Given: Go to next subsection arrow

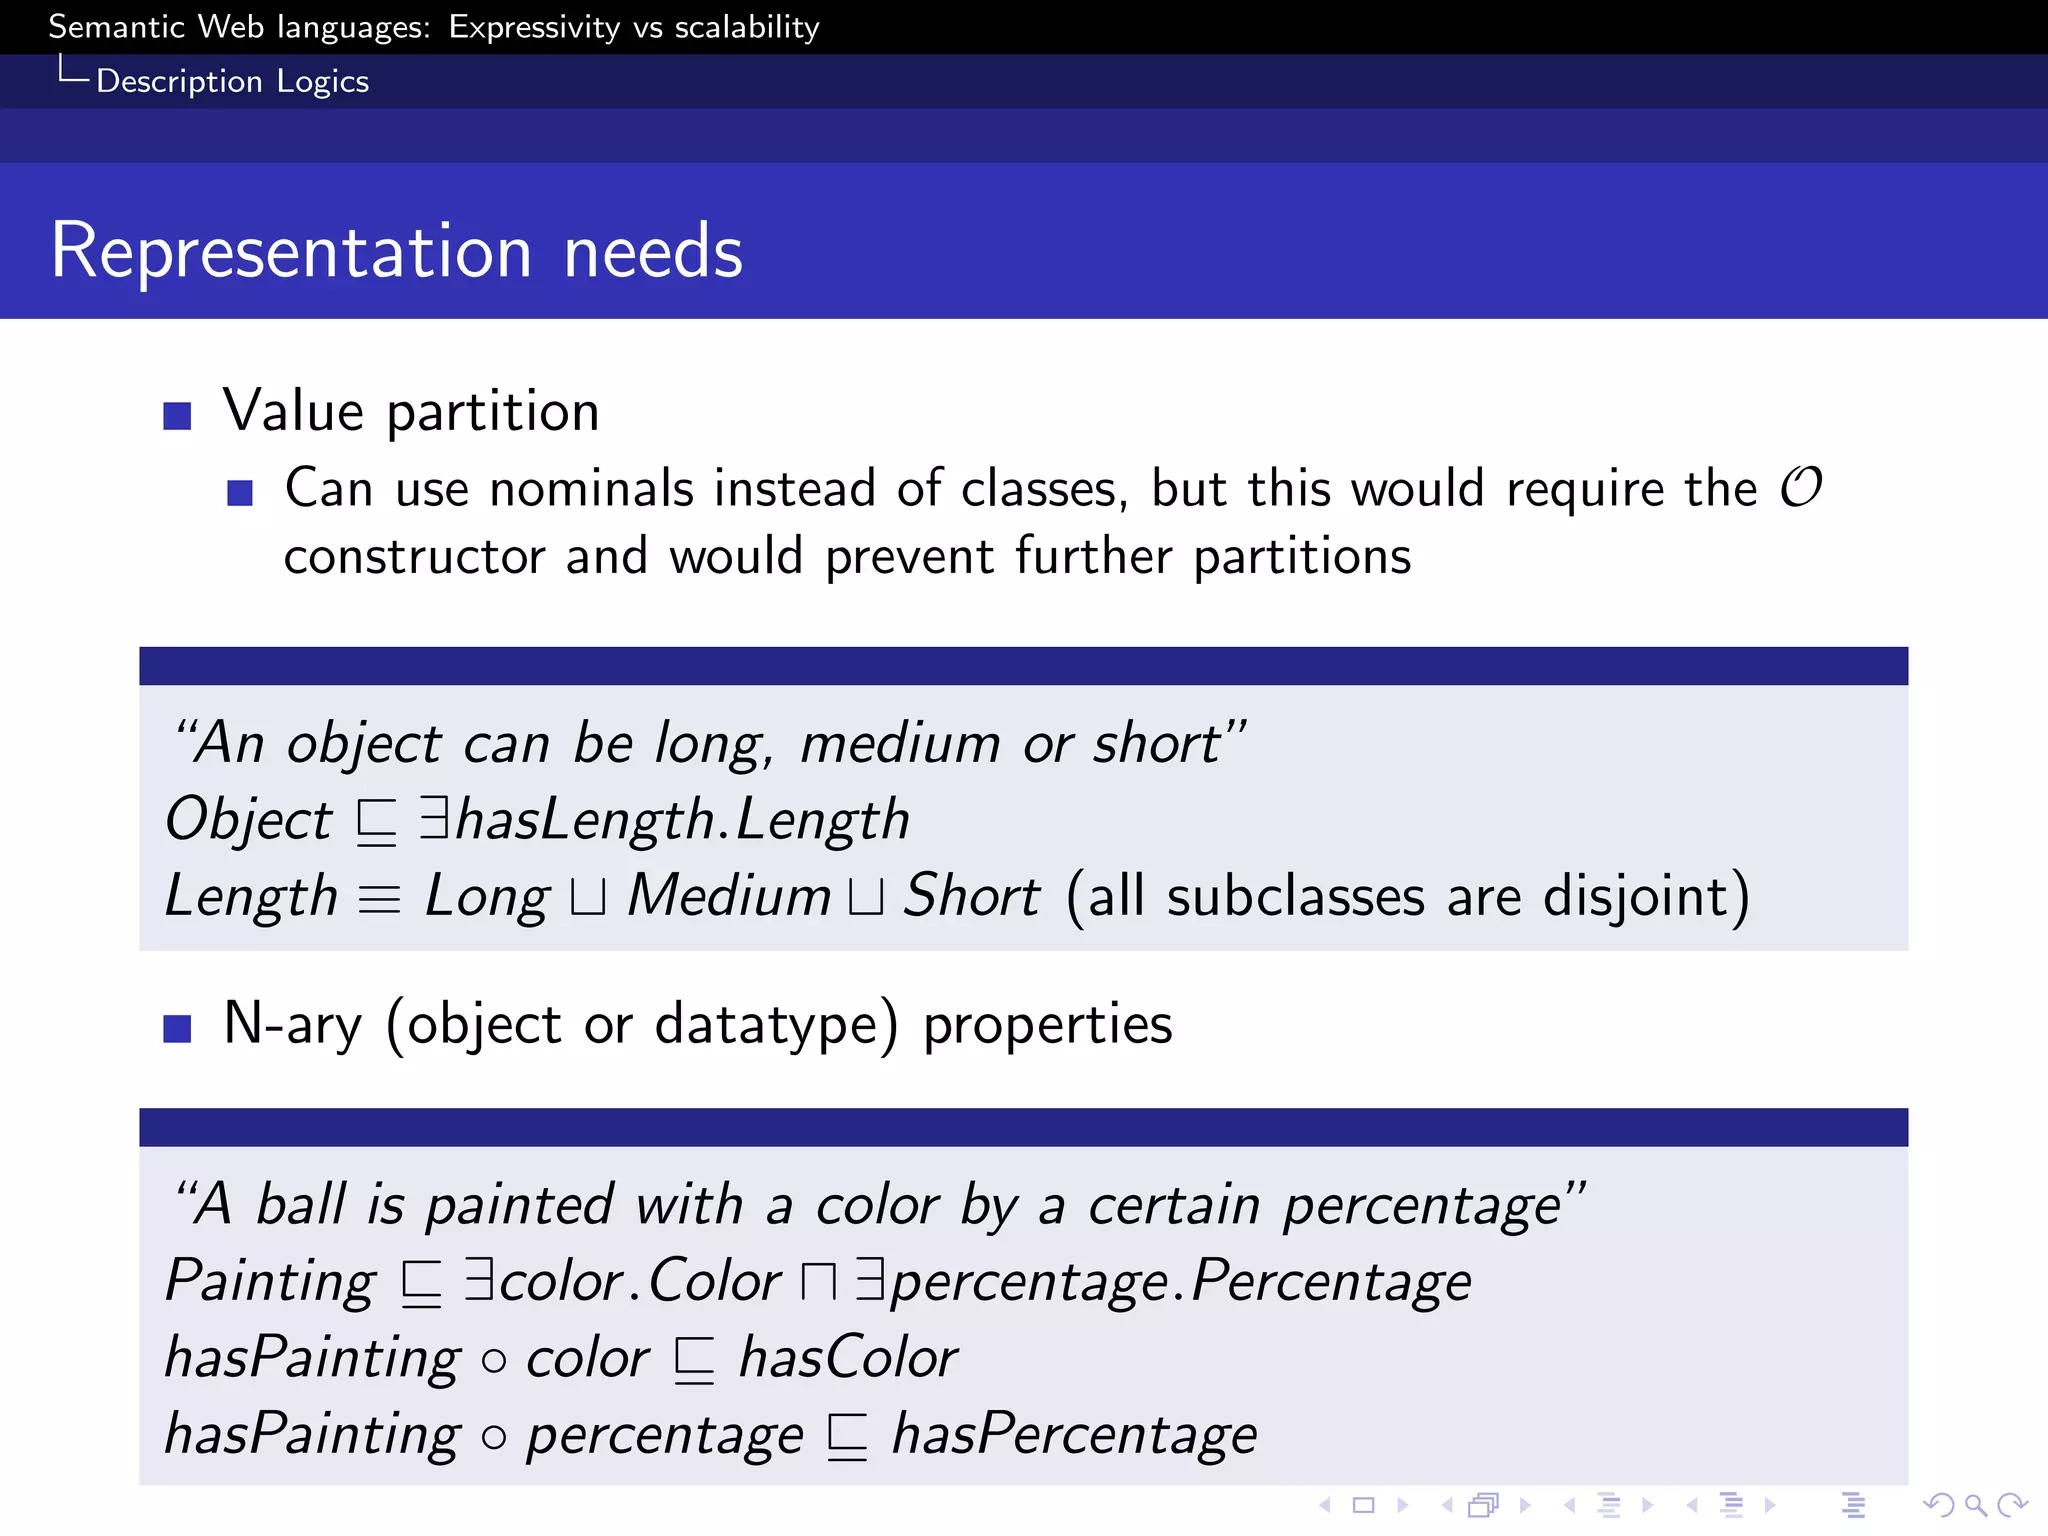Looking at the screenshot, I should tap(1648, 1505).
